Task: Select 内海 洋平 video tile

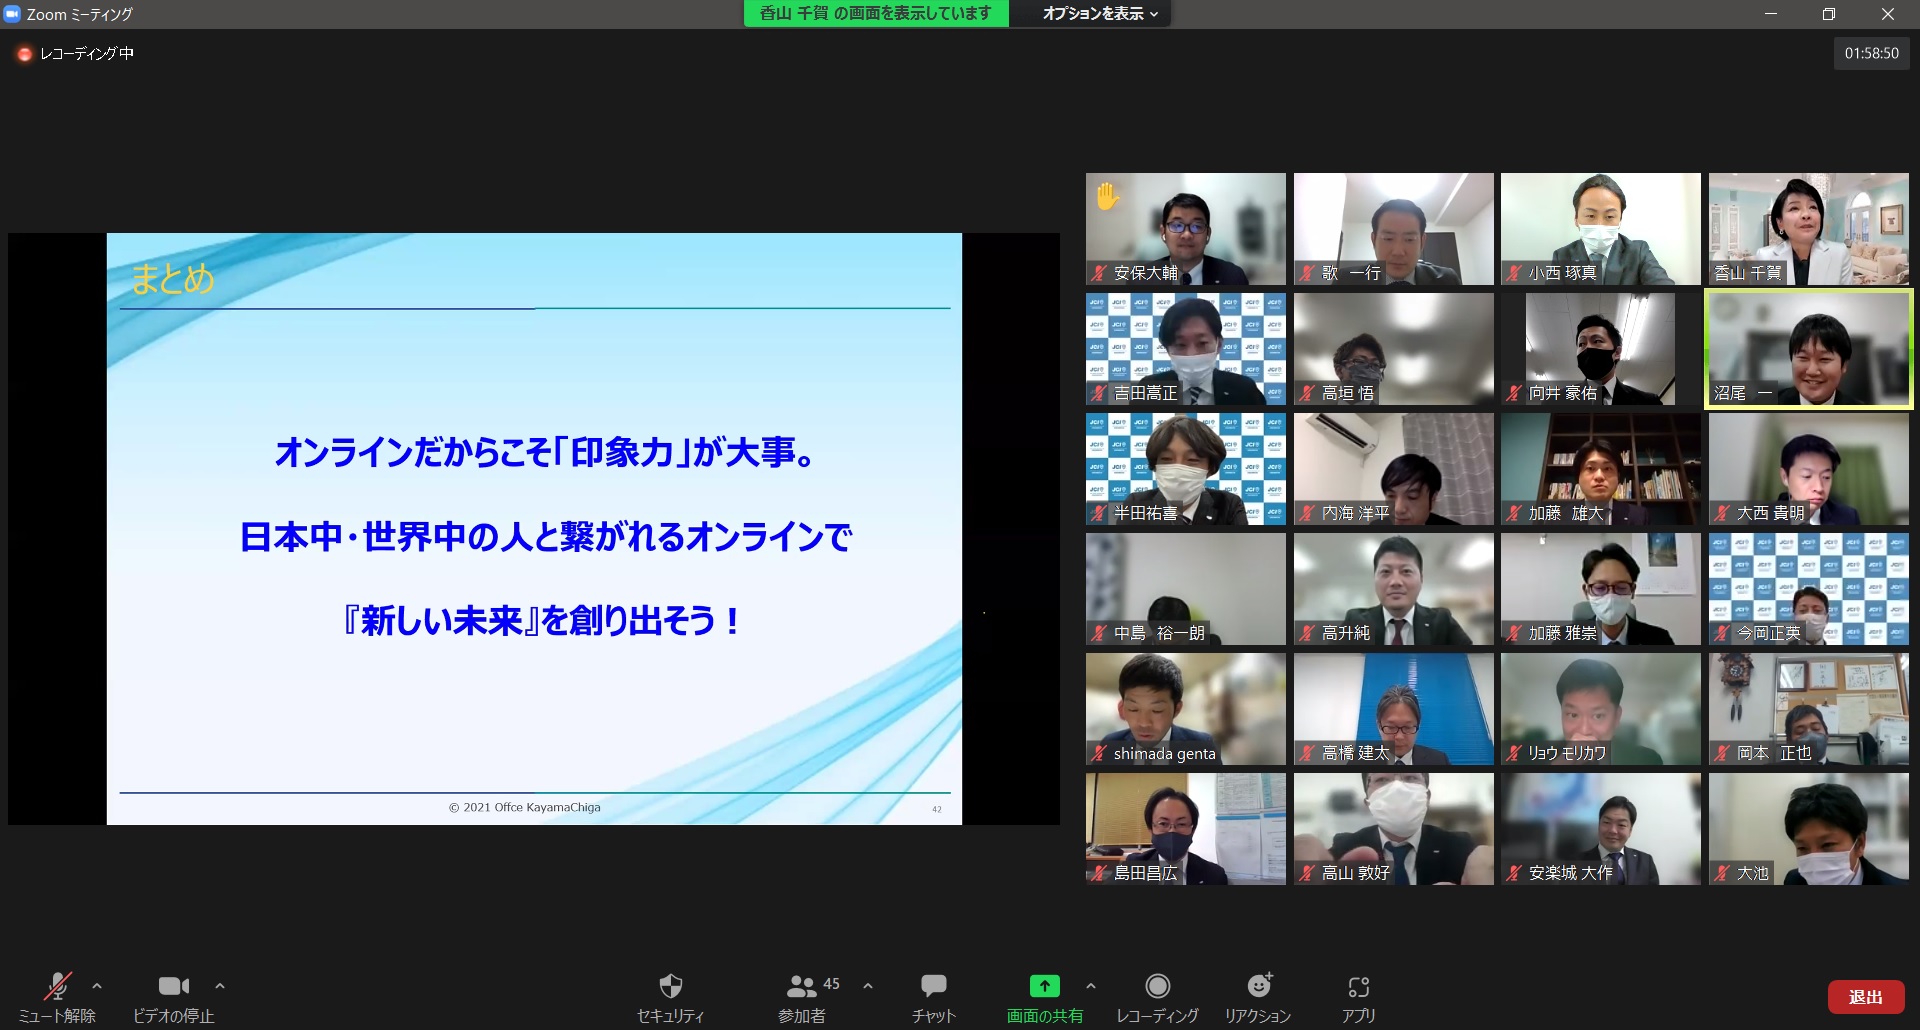Action: point(1394,469)
